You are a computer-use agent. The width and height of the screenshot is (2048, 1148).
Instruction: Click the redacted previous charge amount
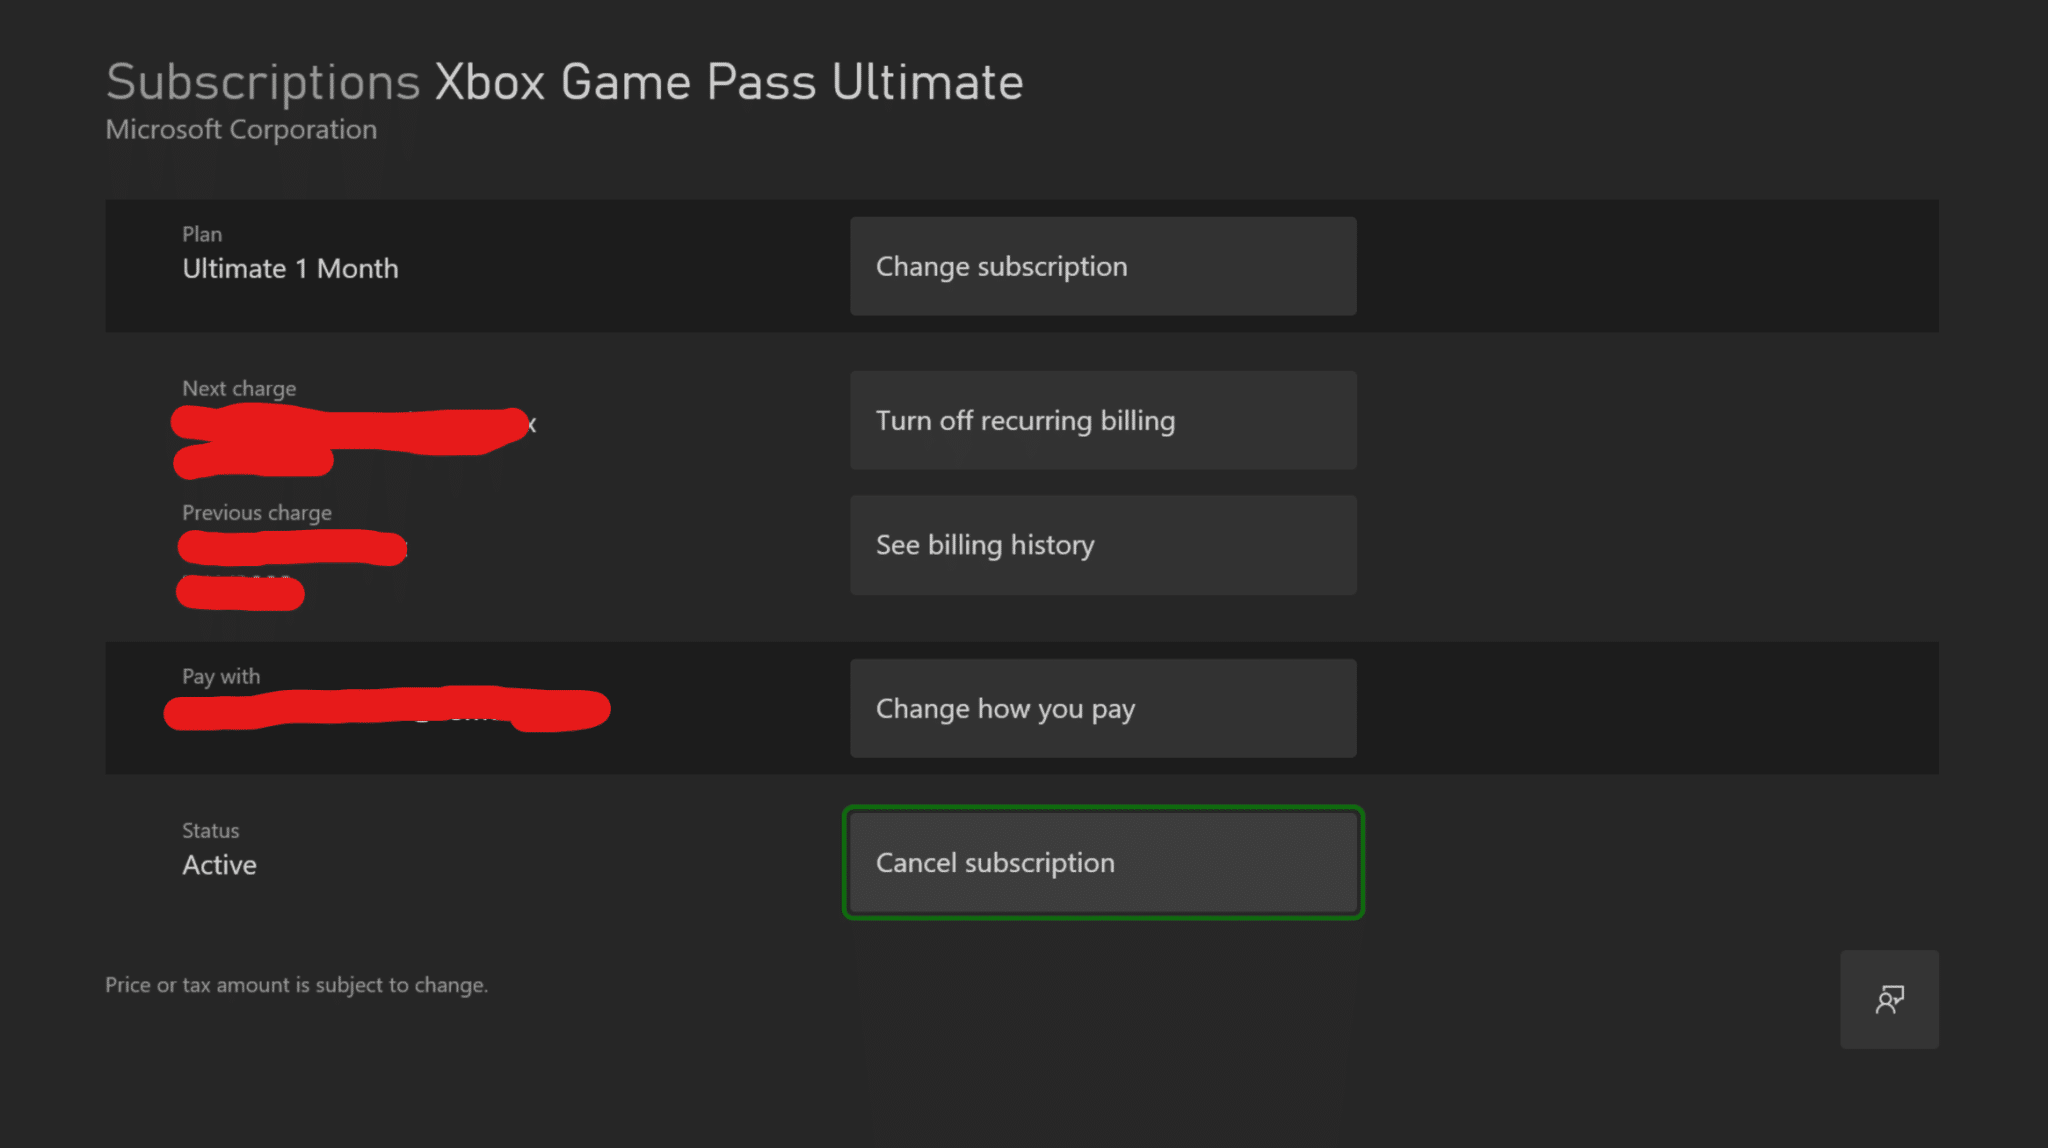click(x=290, y=549)
